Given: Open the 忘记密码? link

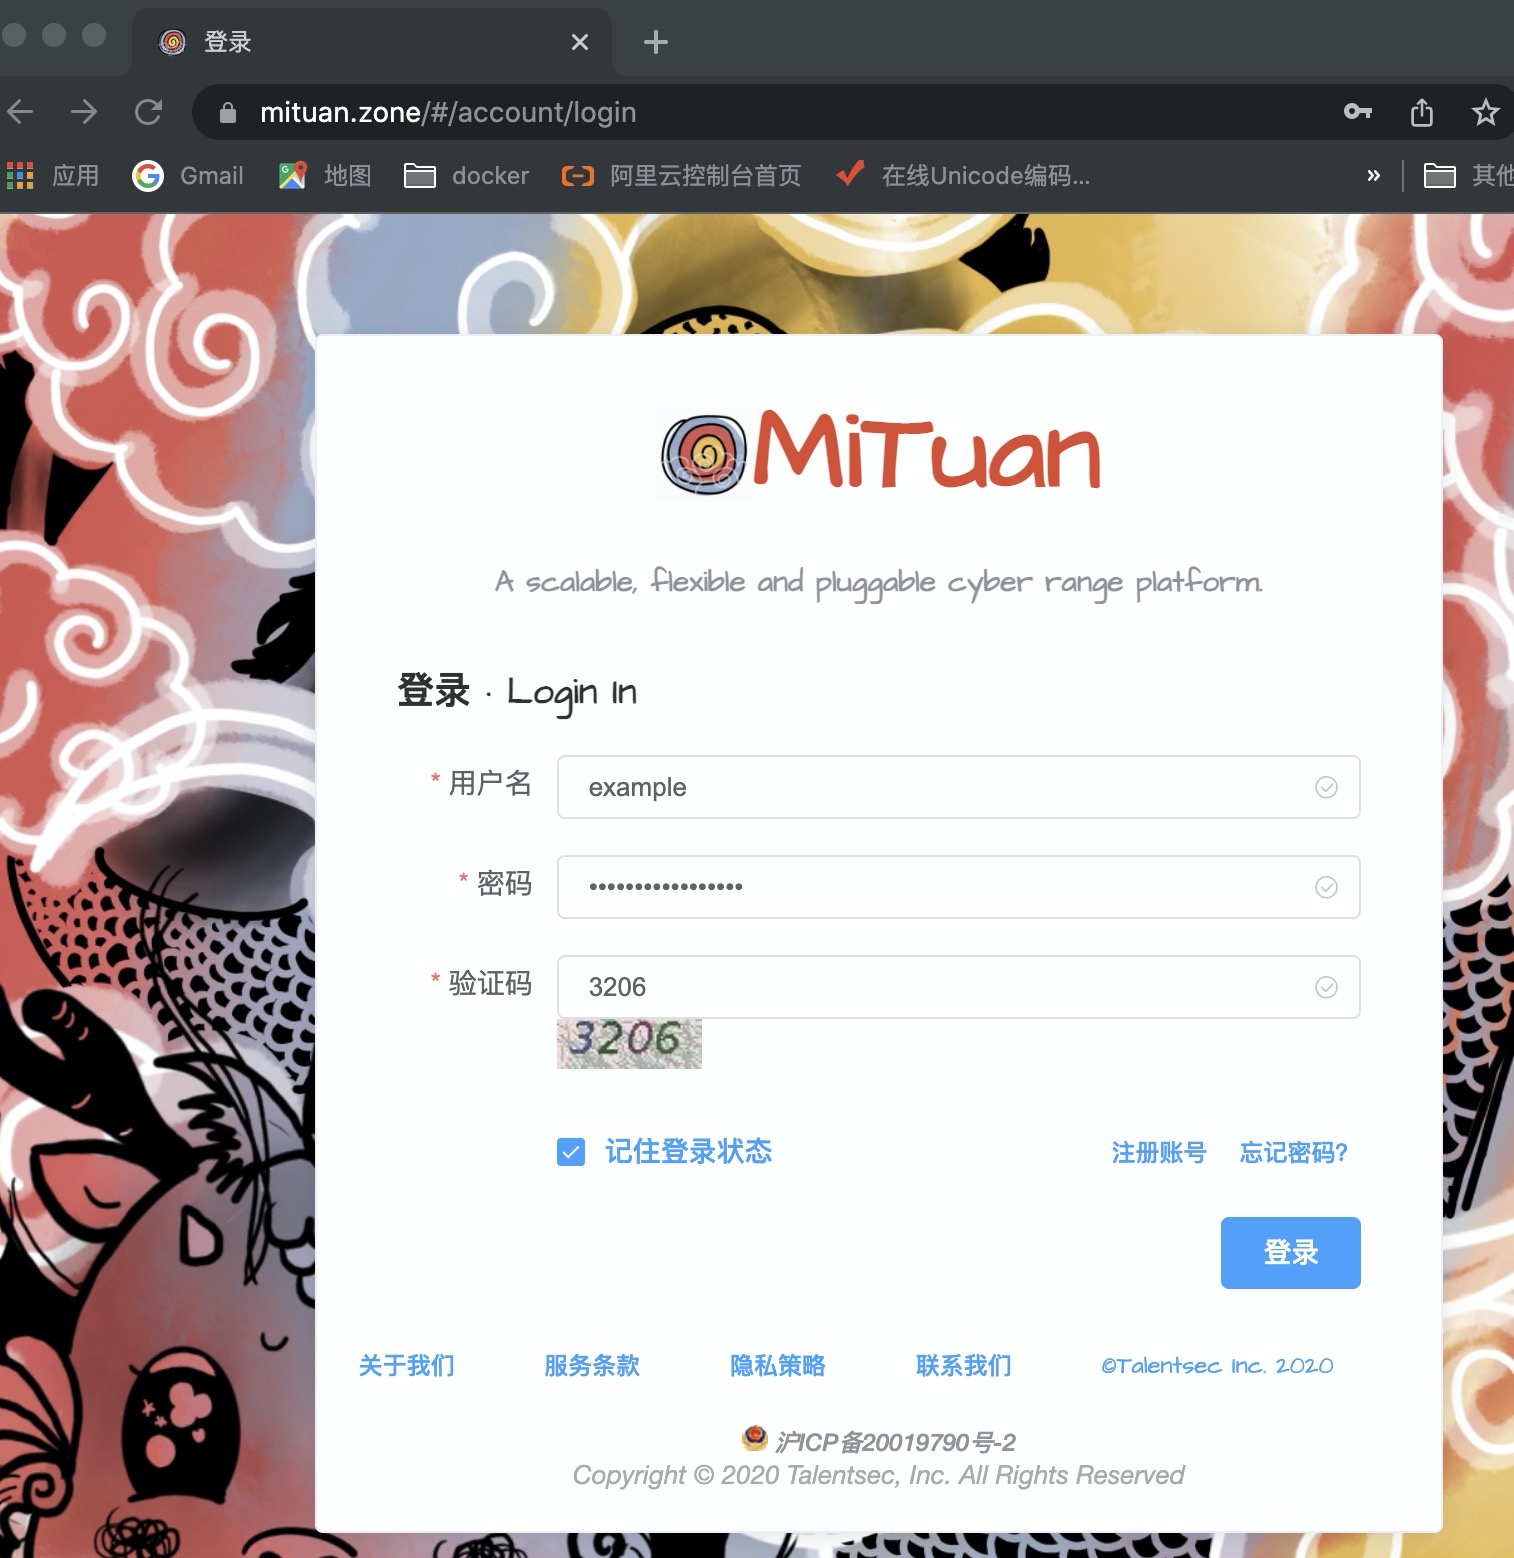Looking at the screenshot, I should click(1291, 1152).
